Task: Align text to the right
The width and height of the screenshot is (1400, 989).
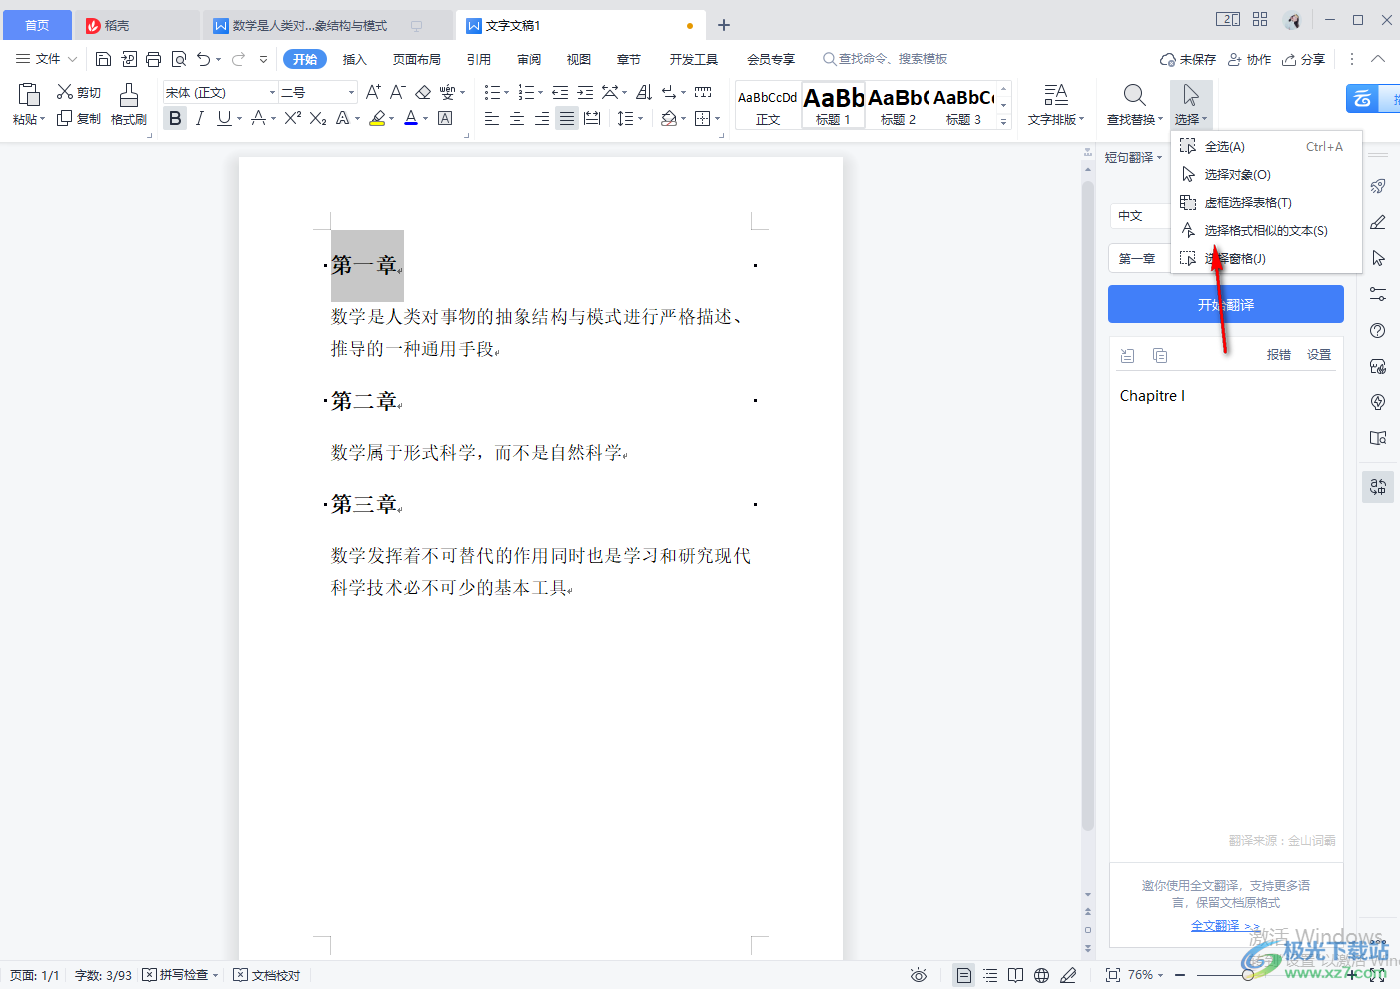Action: [x=541, y=118]
